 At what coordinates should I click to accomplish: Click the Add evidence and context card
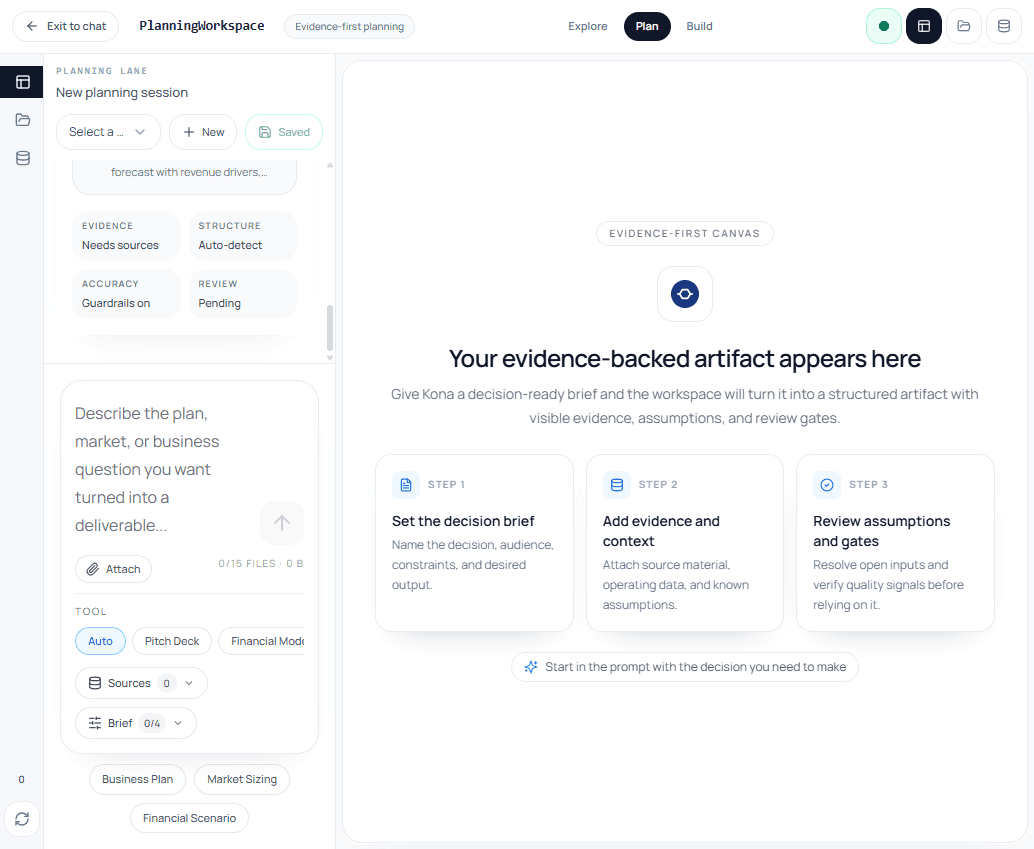684,543
